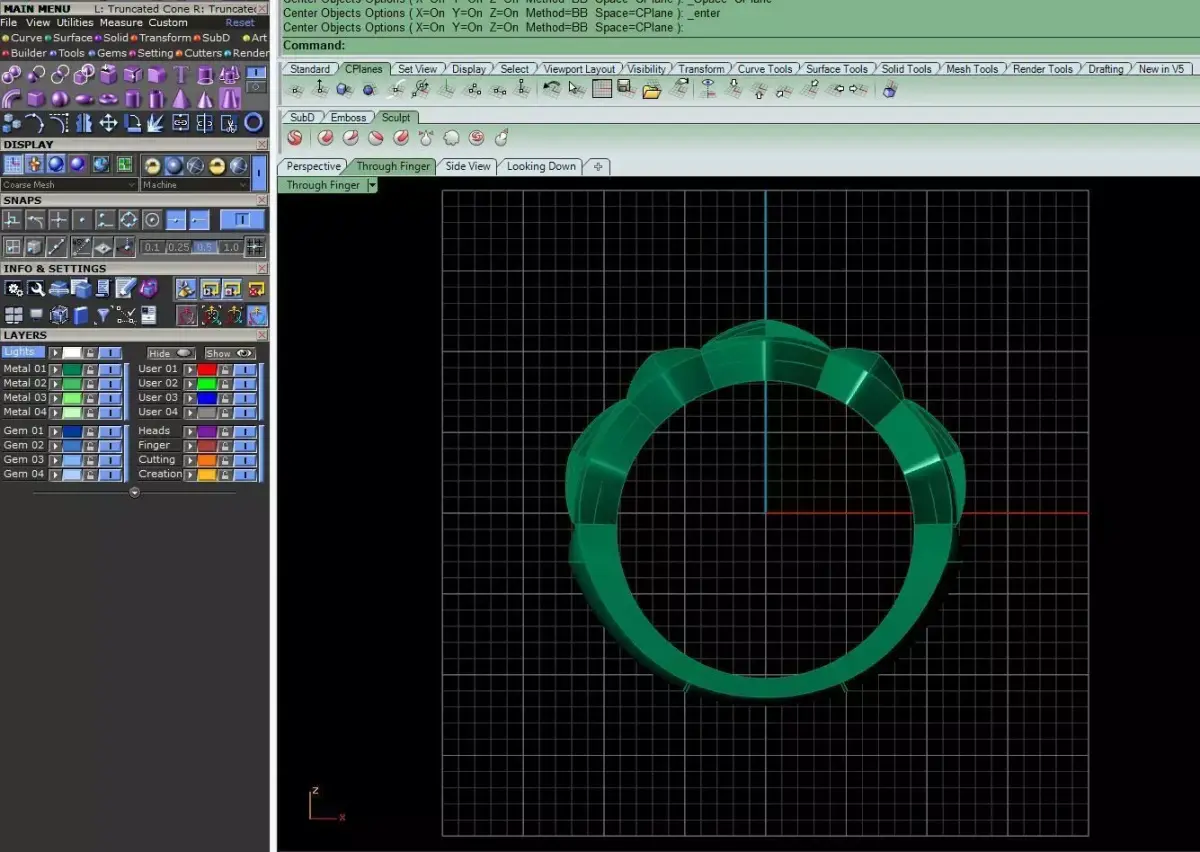Click the Metal 01 dark green color swatch
Screen dimensions: 1200x852
pyautogui.click(x=72, y=369)
